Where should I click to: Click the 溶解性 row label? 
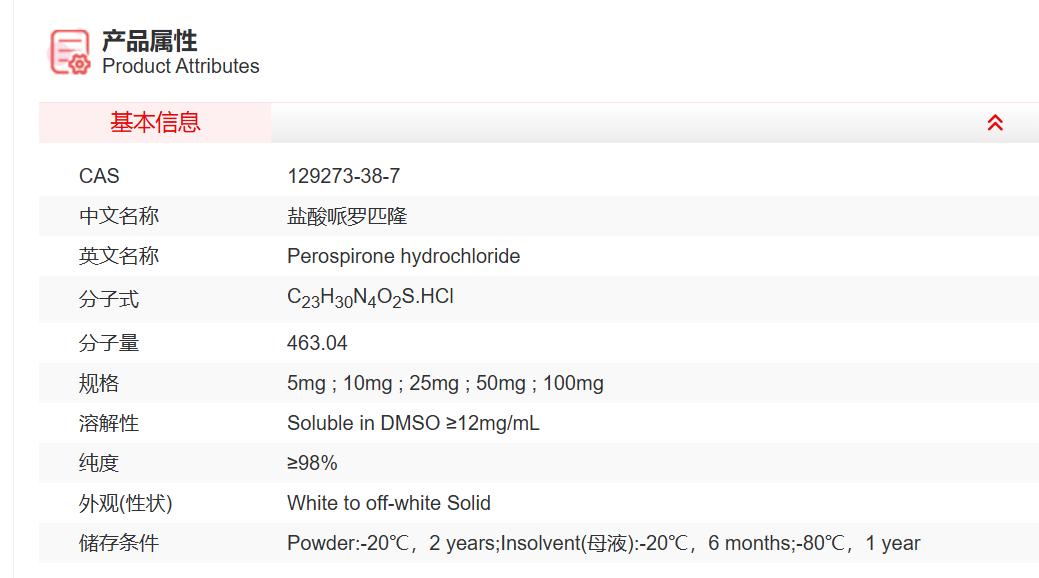tap(109, 423)
